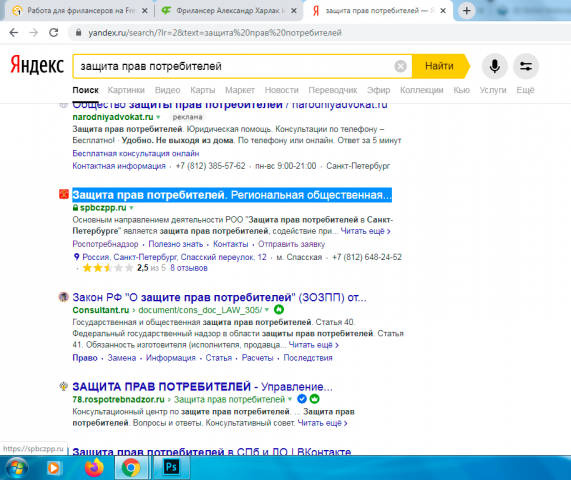Screen dimensions: 571x480
Task: Click 'Роспотребнадзор' sitelink under spbczpp.ru
Action: (105, 244)
